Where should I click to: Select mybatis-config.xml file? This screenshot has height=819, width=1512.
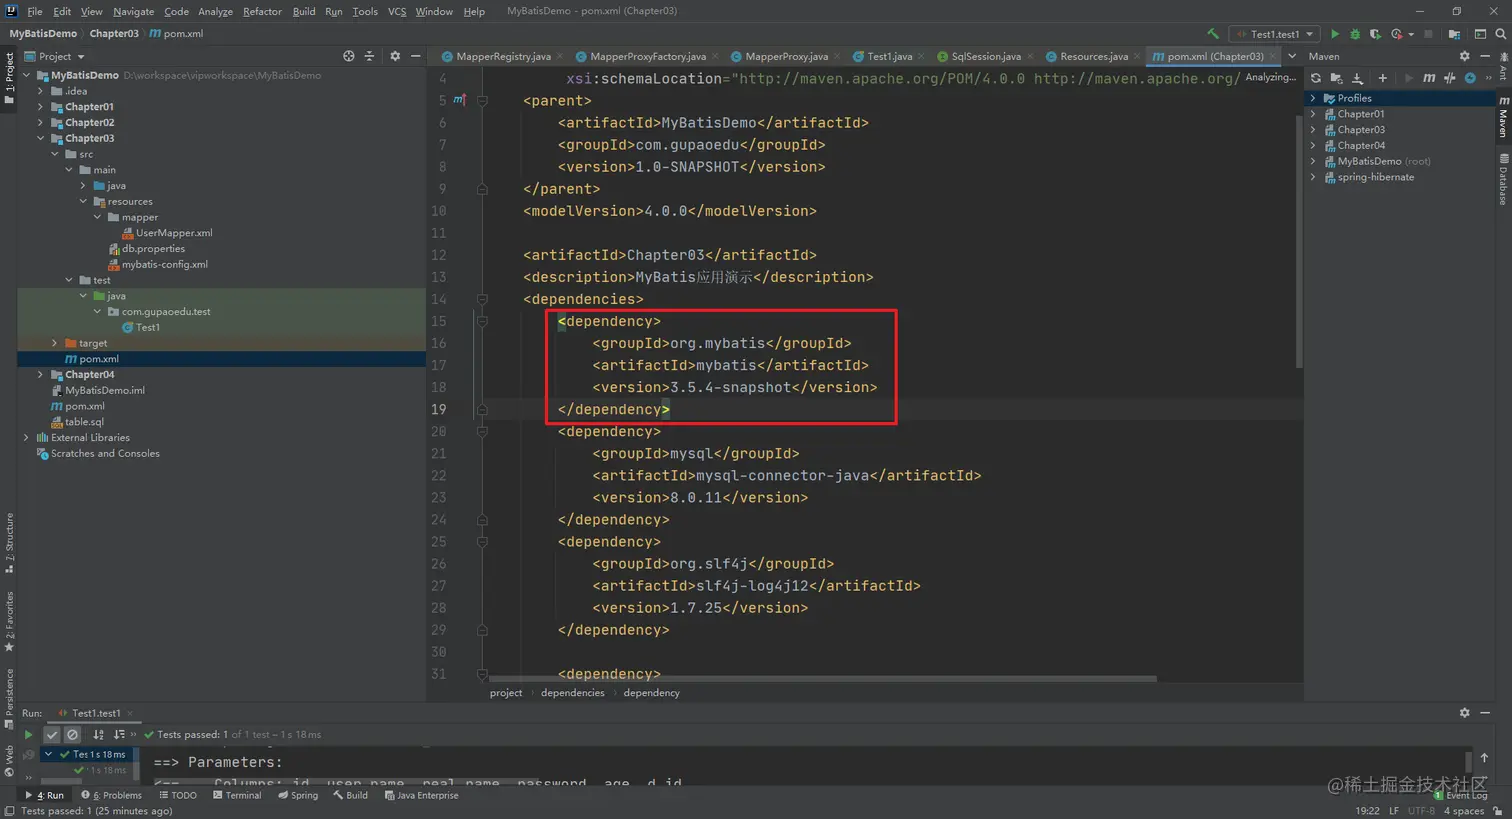[x=164, y=264]
